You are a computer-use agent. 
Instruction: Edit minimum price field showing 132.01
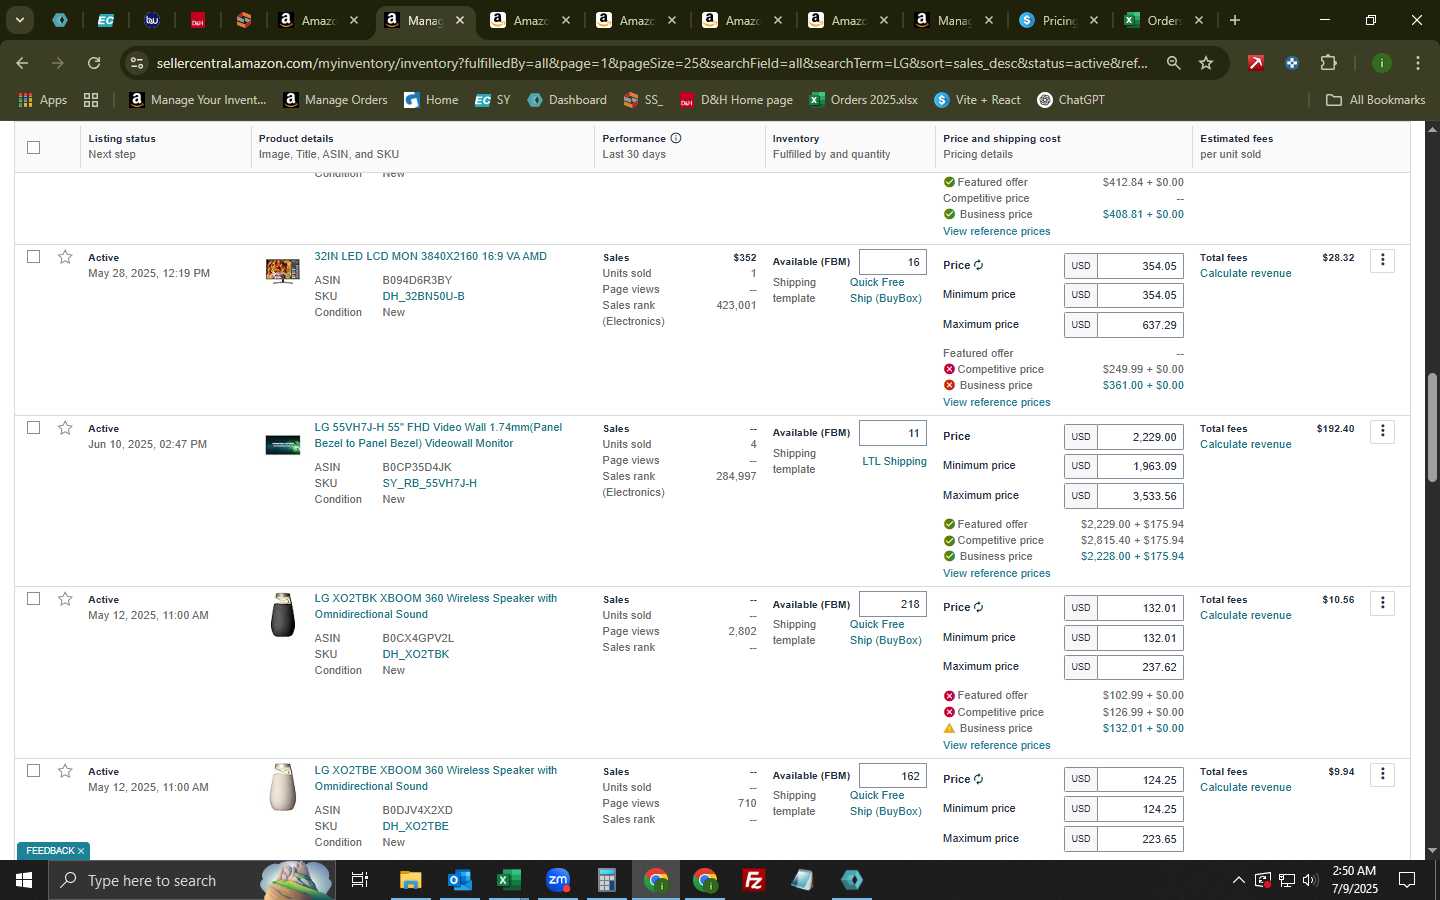tap(1140, 637)
